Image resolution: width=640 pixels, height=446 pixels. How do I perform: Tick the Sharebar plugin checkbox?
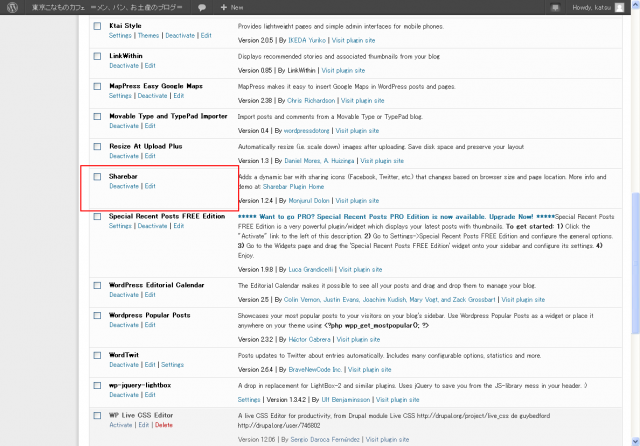[x=97, y=177]
